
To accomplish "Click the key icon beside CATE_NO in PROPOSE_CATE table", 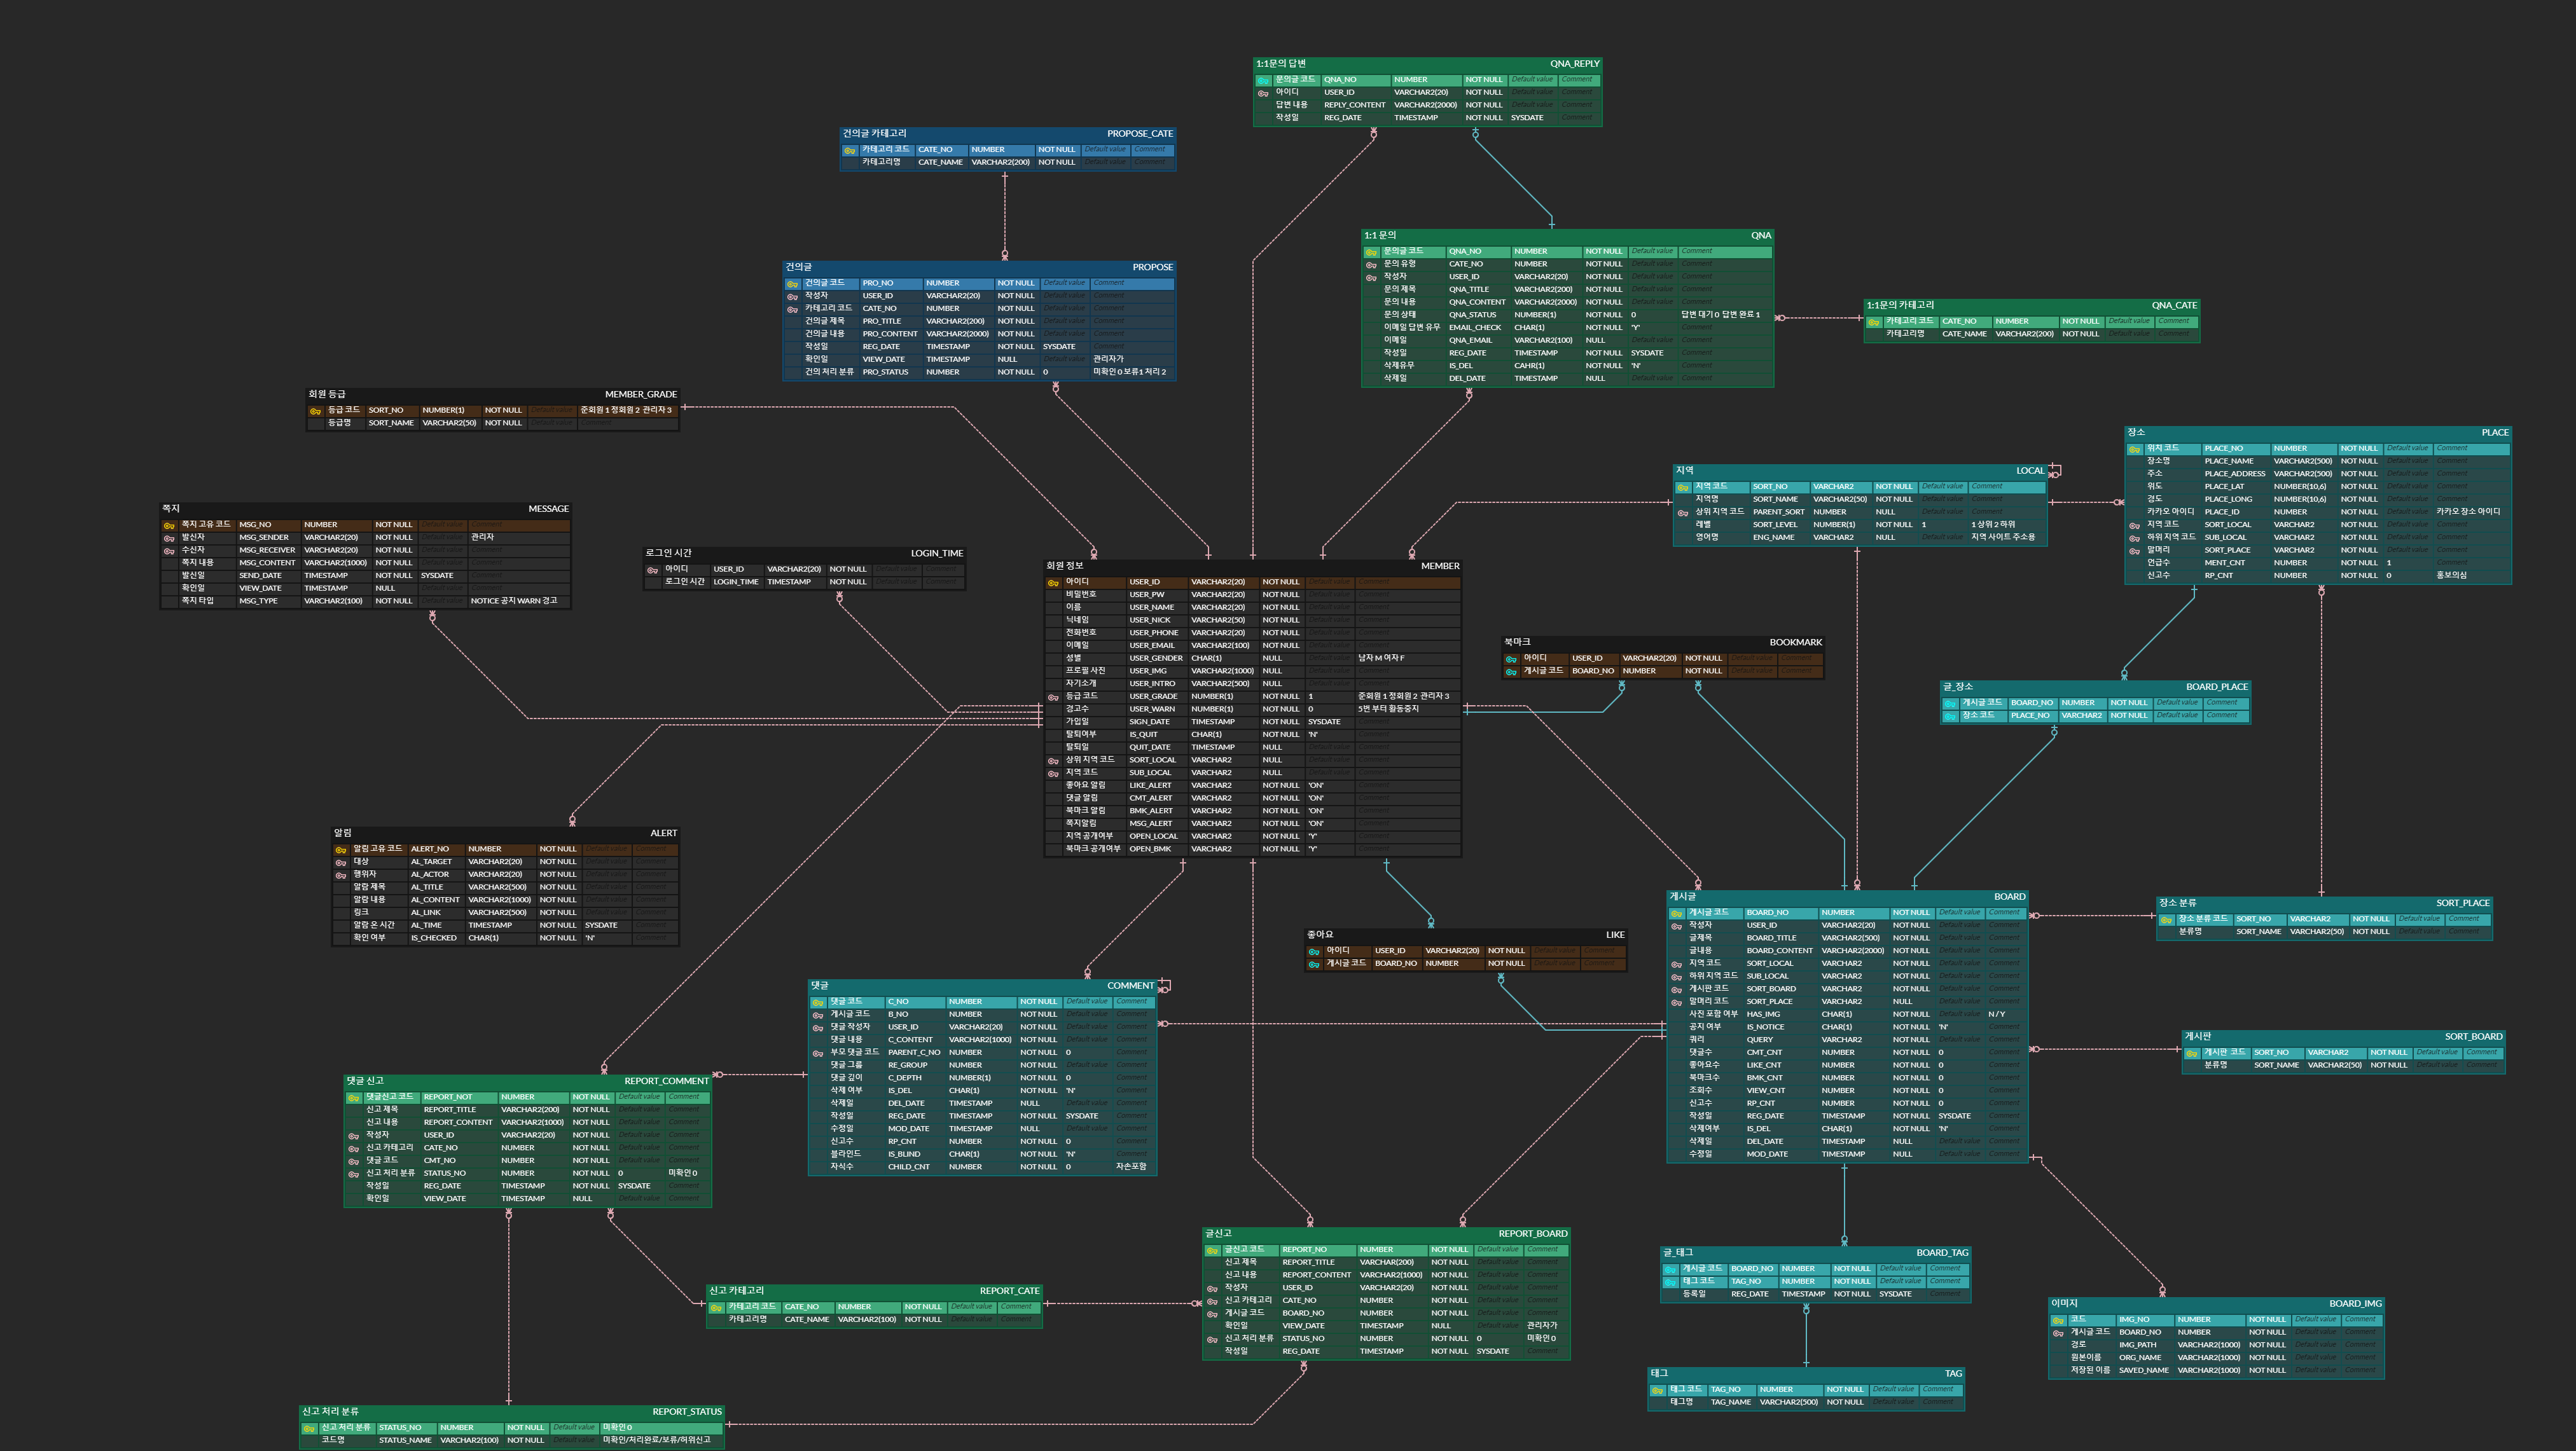I will (849, 150).
